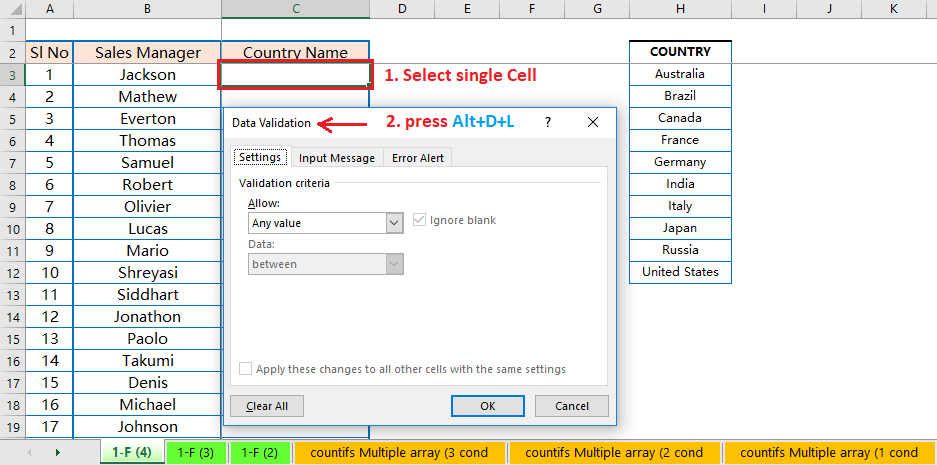Select the Brazil country cell
Image resolution: width=937 pixels, height=465 pixels.
[x=680, y=96]
